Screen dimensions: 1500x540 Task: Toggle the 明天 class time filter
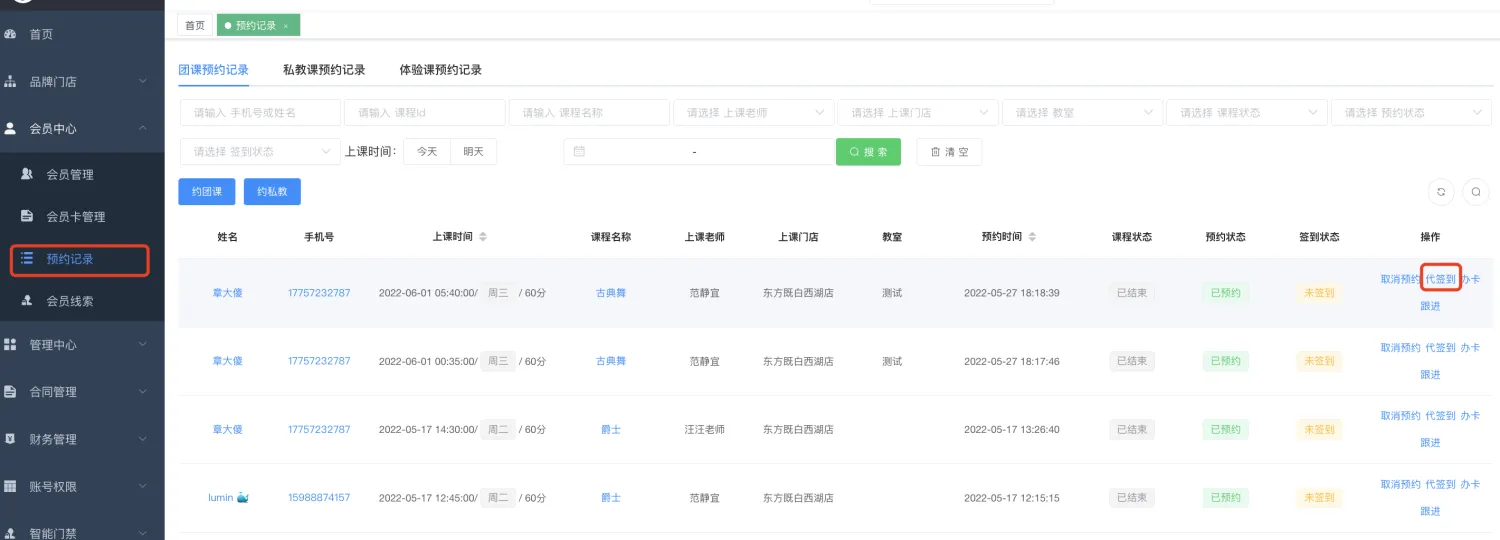tap(473, 152)
